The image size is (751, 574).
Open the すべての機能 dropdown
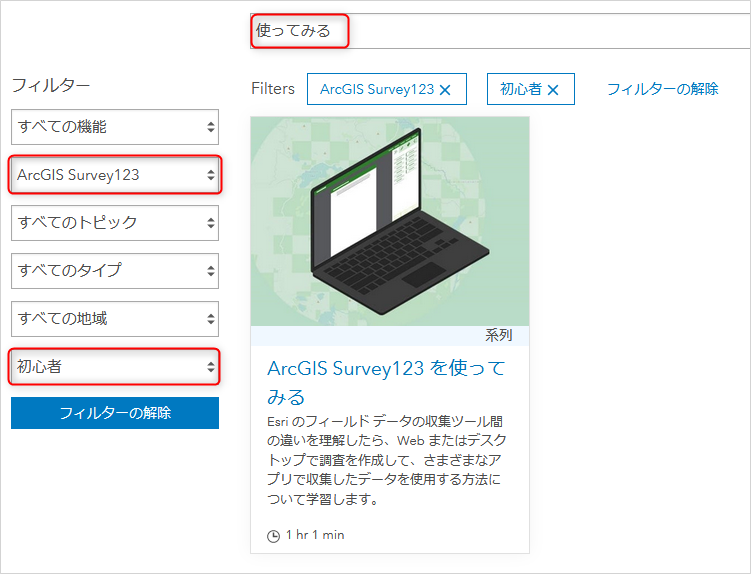(x=115, y=127)
